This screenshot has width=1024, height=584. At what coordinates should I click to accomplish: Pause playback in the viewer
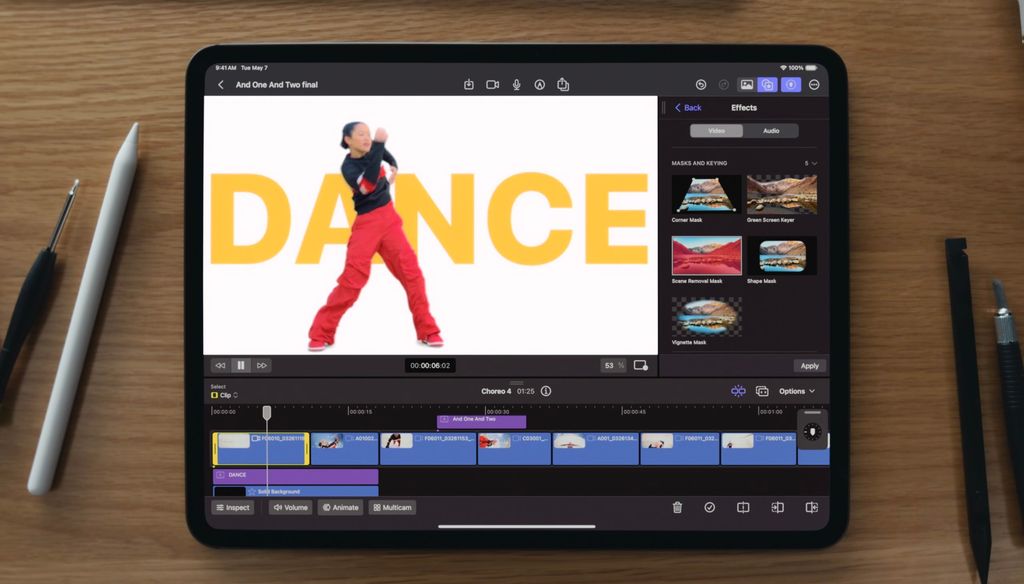point(241,366)
